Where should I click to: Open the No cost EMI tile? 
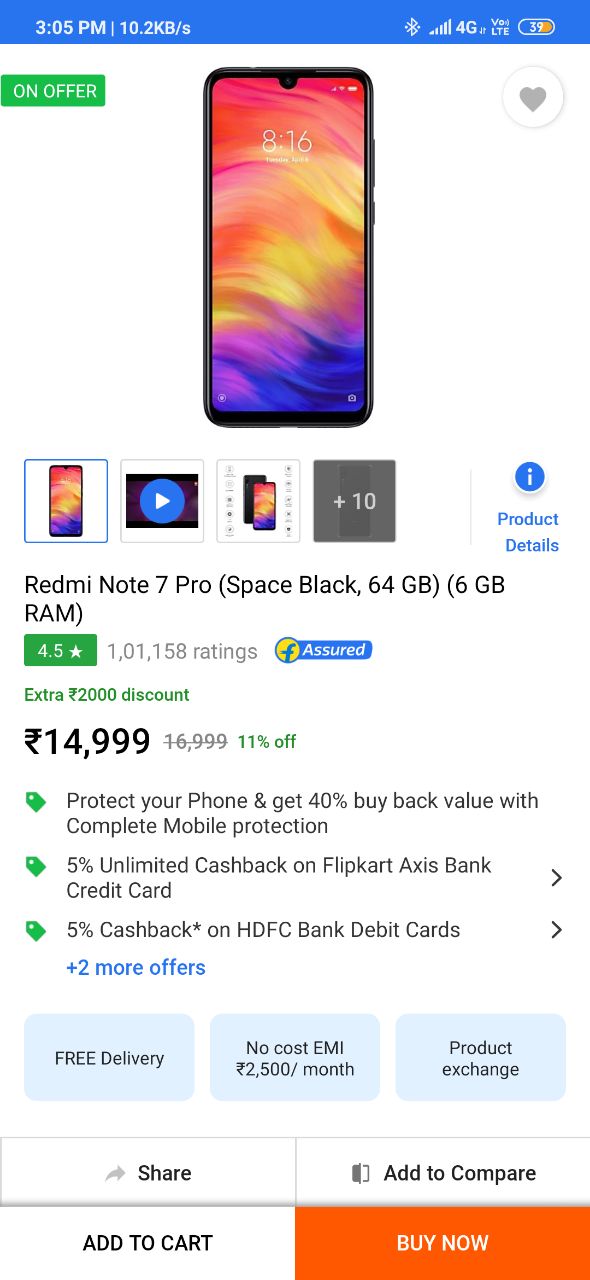[x=295, y=1058]
